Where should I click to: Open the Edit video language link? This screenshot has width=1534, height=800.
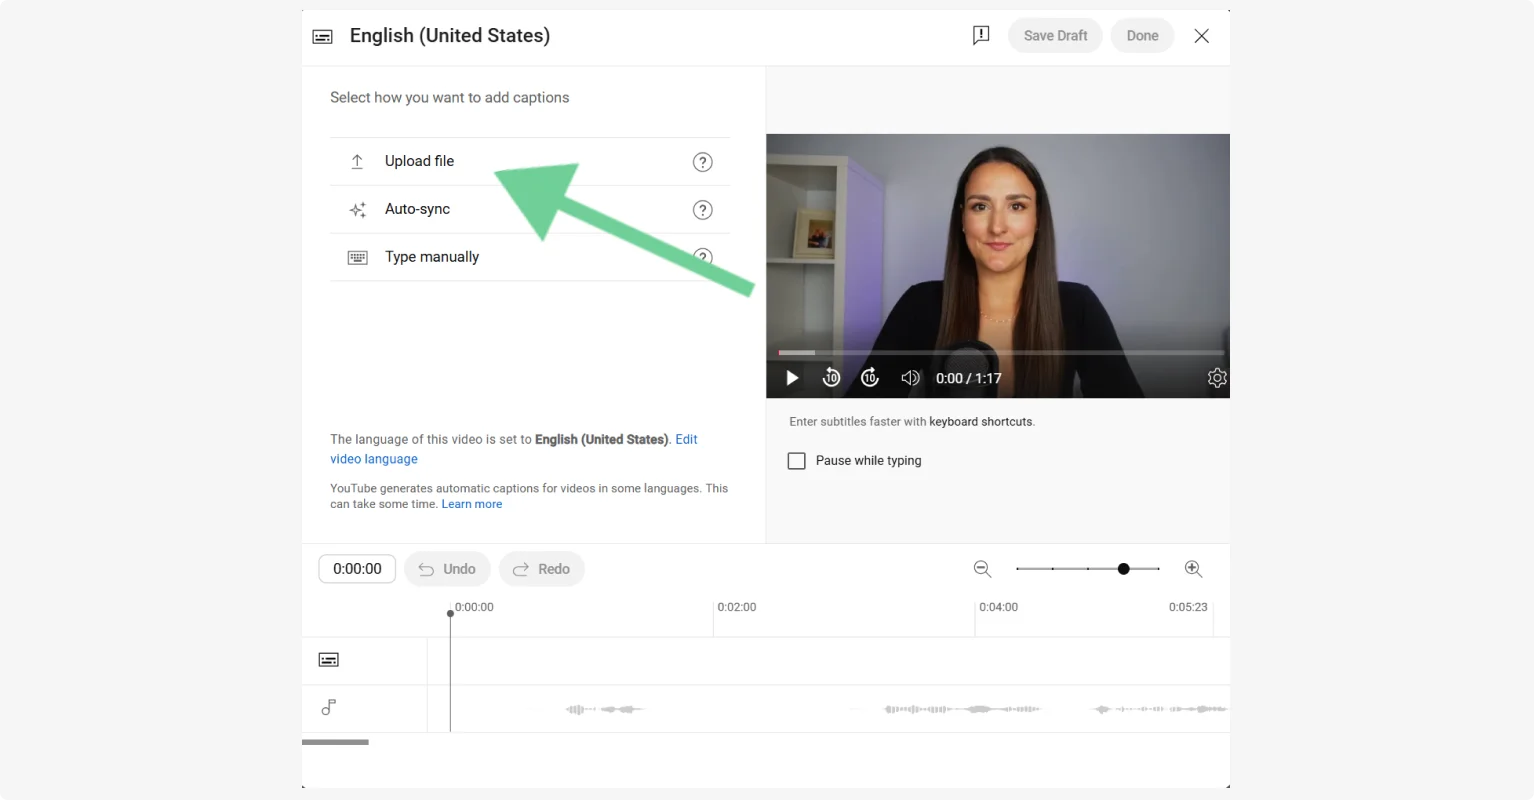pos(514,449)
